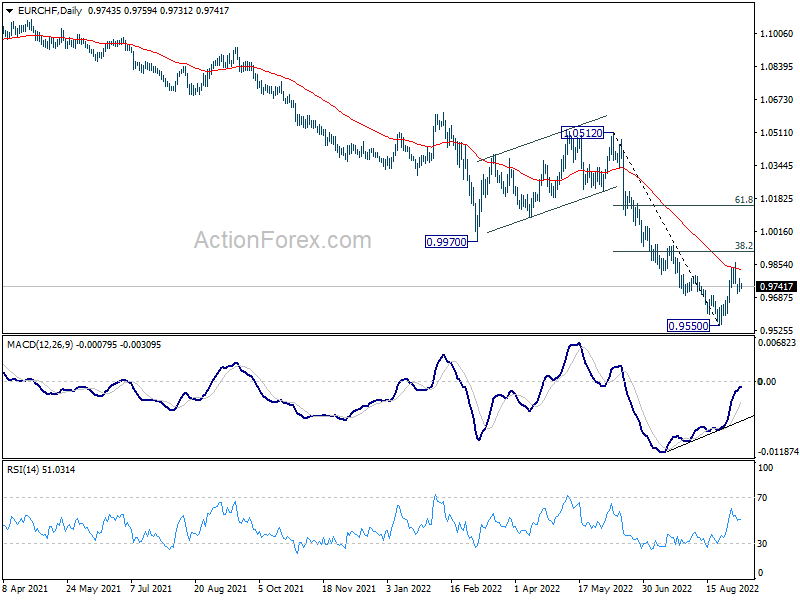
Task: Select the 0.99700 price label
Action: [446, 242]
